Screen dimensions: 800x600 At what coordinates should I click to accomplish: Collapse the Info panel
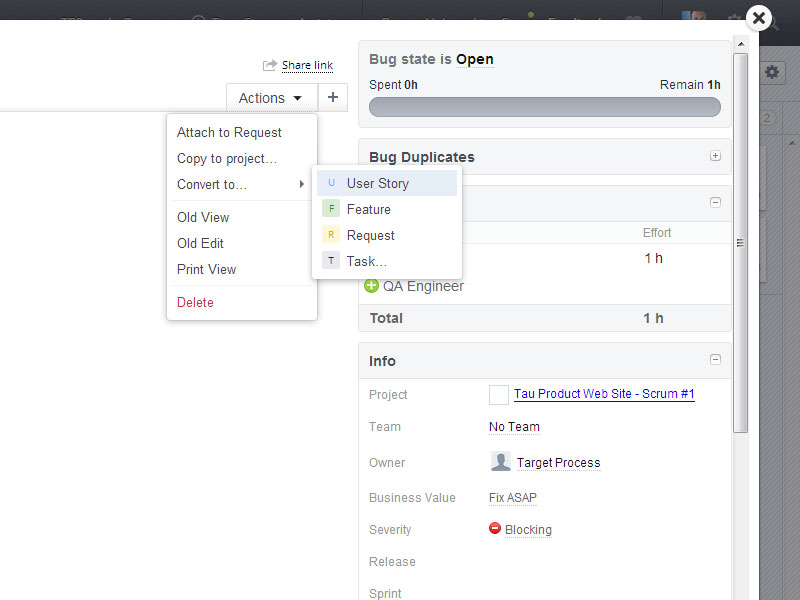pos(715,359)
